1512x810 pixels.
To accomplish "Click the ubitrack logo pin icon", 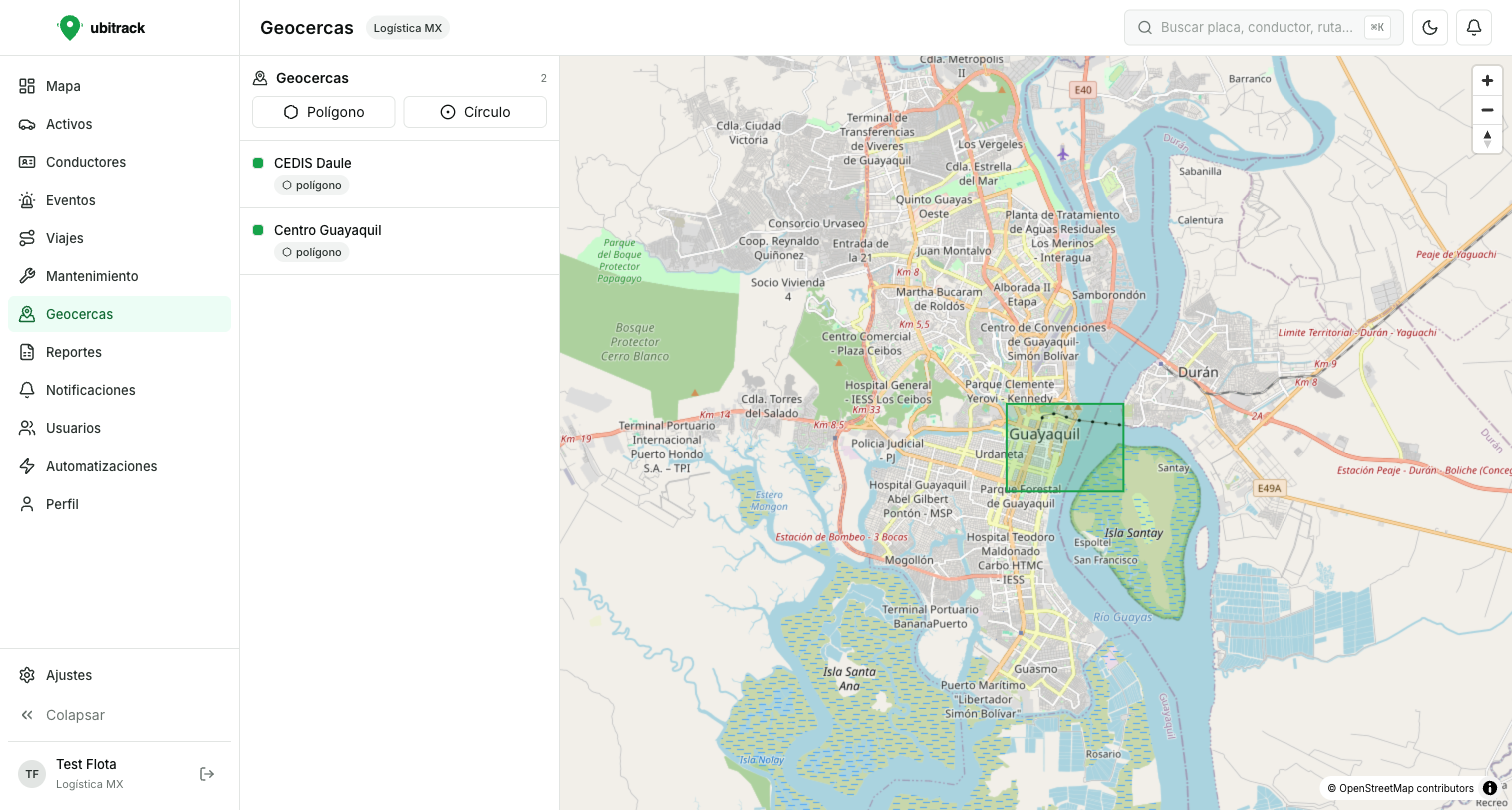I will pos(69,28).
